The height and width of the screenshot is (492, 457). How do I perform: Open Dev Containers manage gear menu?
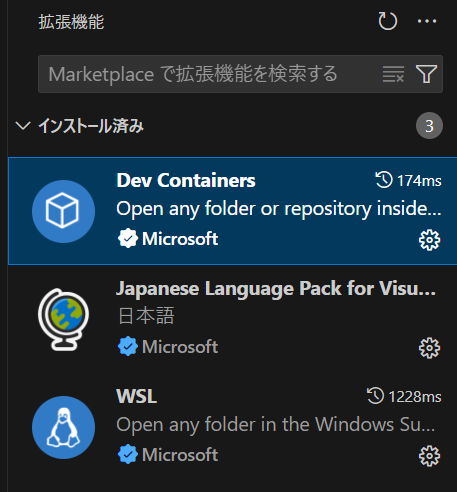(429, 240)
